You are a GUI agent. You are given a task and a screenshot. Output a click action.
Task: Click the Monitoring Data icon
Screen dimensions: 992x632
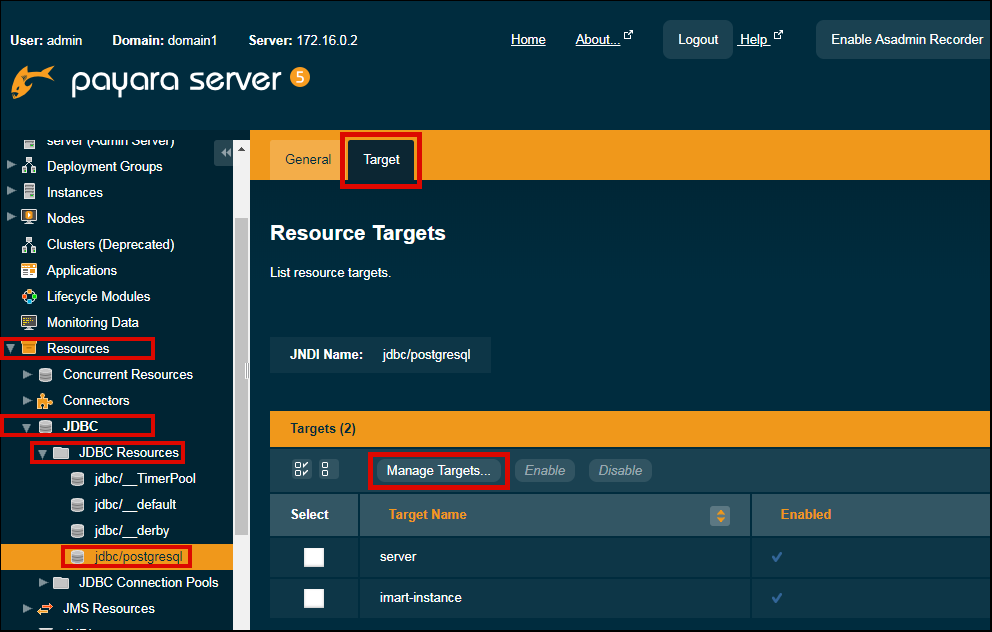tap(29, 322)
